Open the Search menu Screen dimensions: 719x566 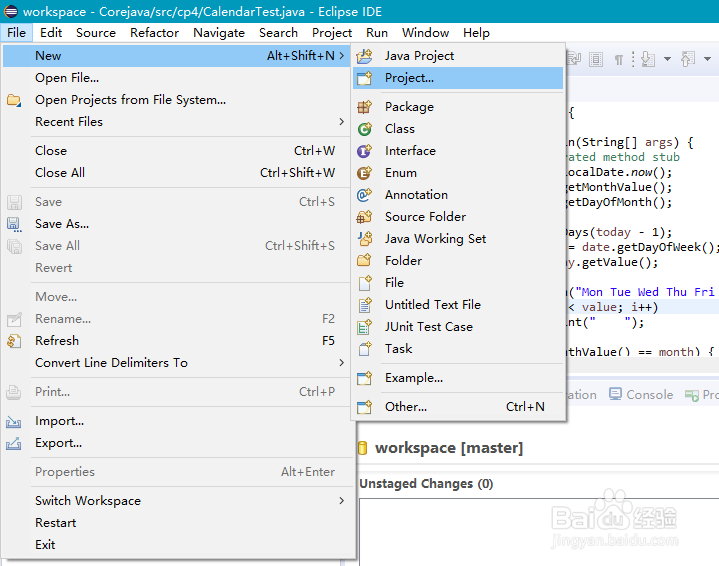[x=278, y=33]
